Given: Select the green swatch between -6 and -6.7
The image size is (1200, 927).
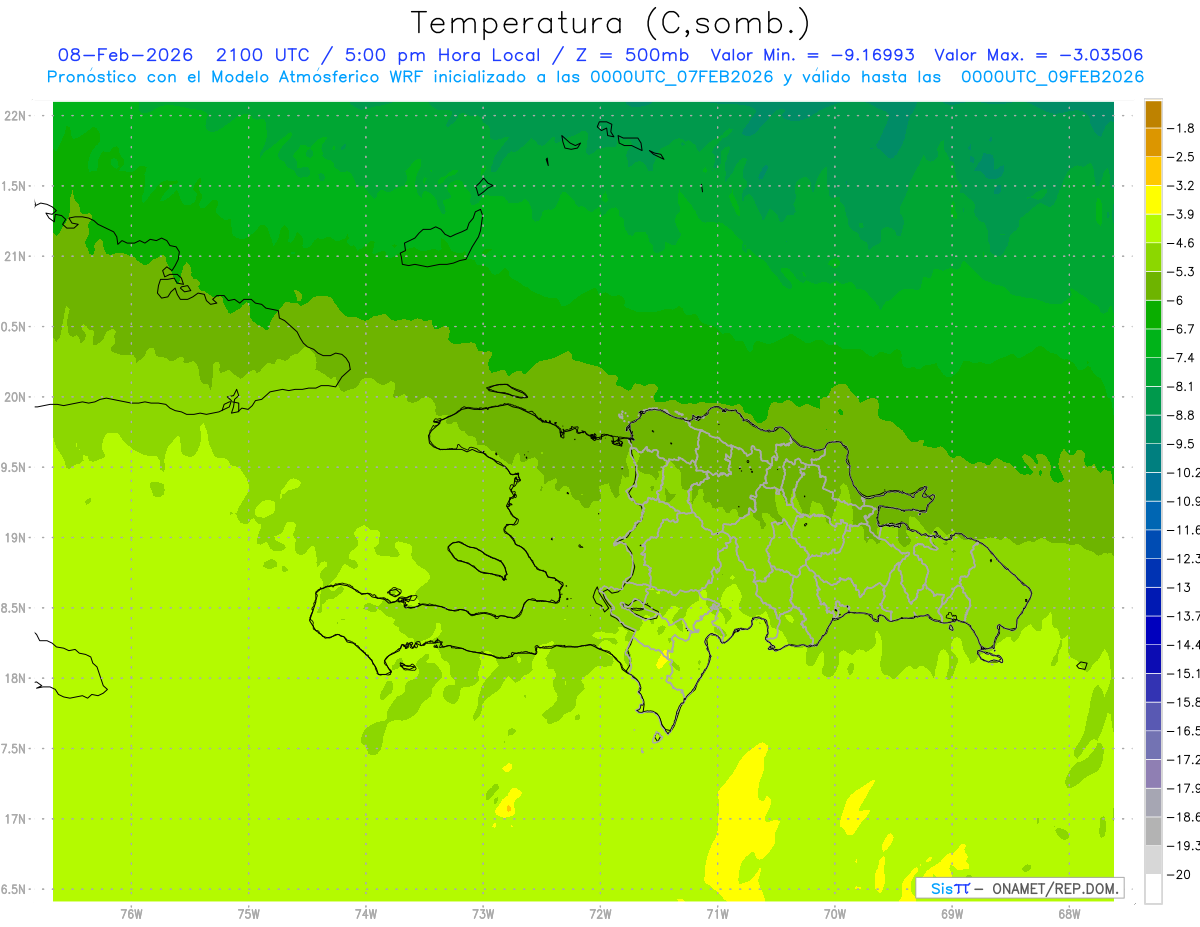Looking at the screenshot, I should pos(1153,314).
